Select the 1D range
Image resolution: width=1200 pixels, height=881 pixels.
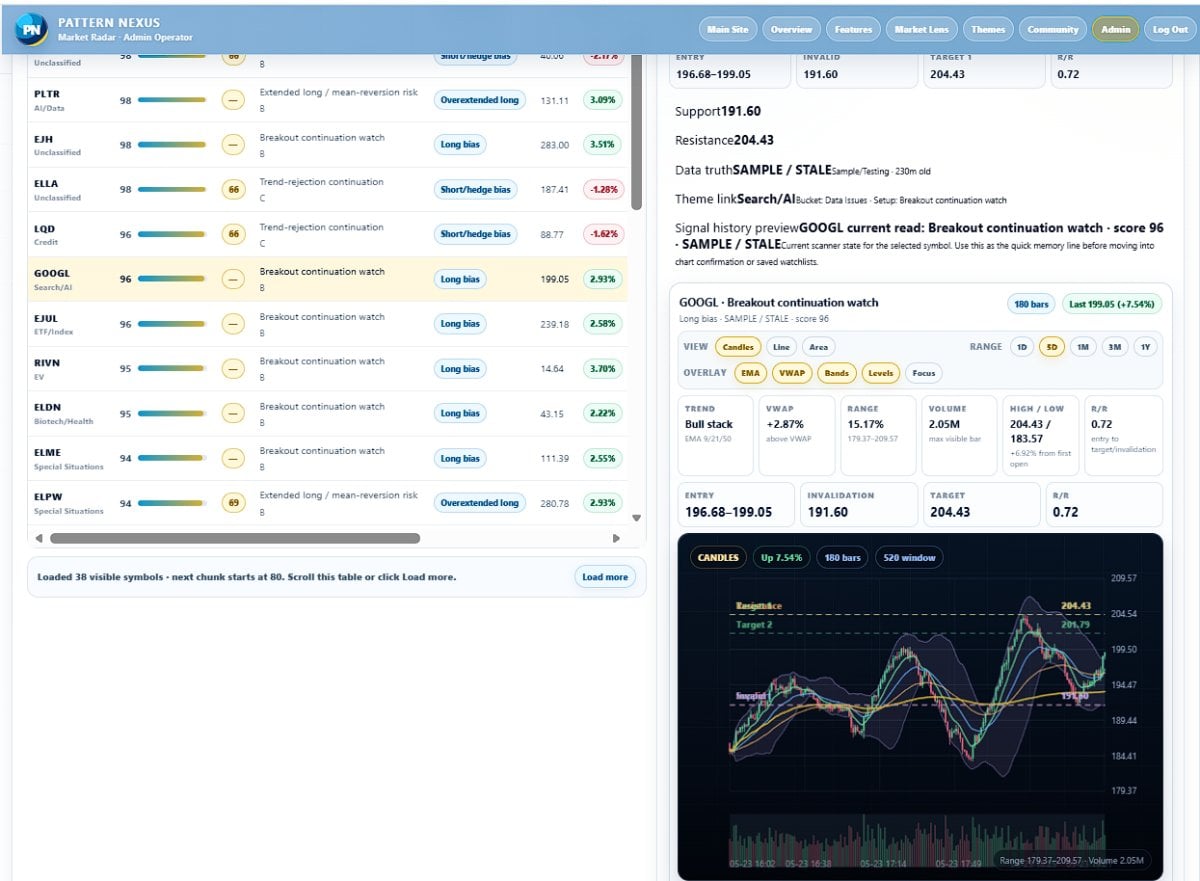[x=1021, y=347]
